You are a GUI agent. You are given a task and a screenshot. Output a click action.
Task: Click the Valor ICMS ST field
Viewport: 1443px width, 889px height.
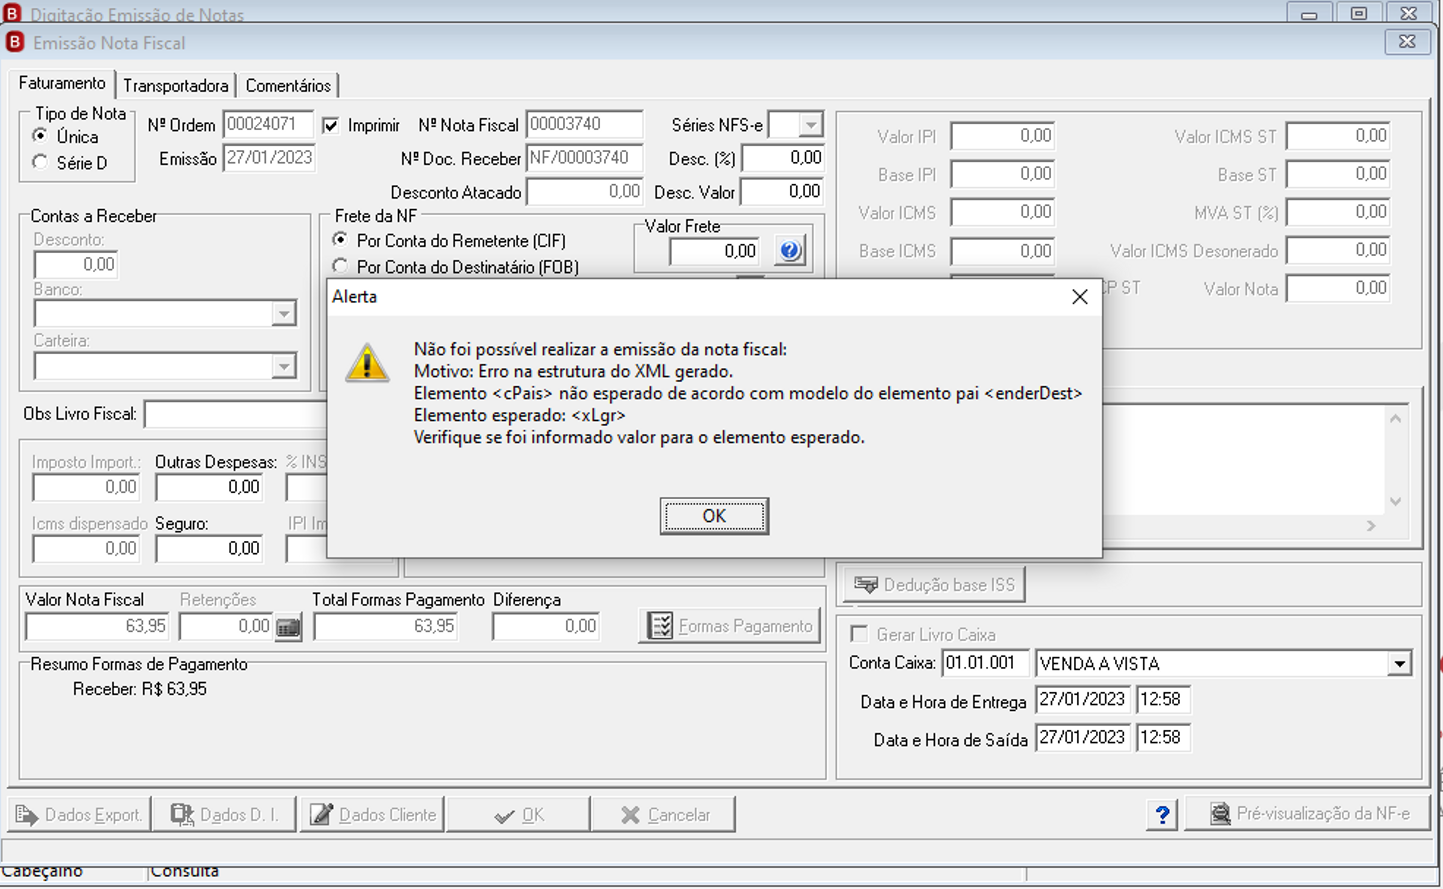tap(1338, 136)
